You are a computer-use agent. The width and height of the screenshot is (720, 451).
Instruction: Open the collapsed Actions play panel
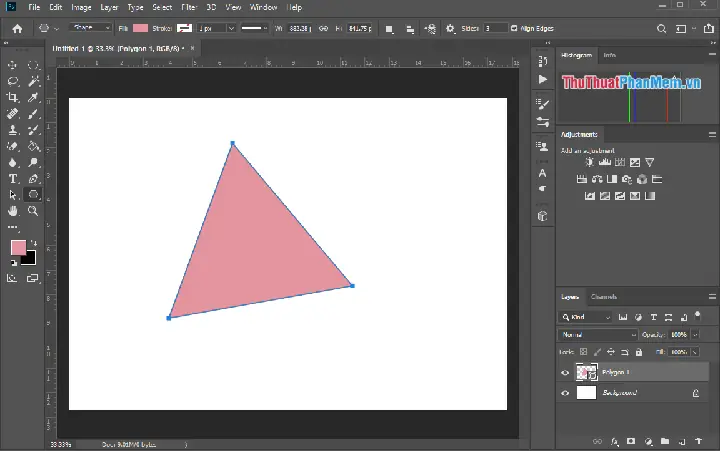(543, 79)
